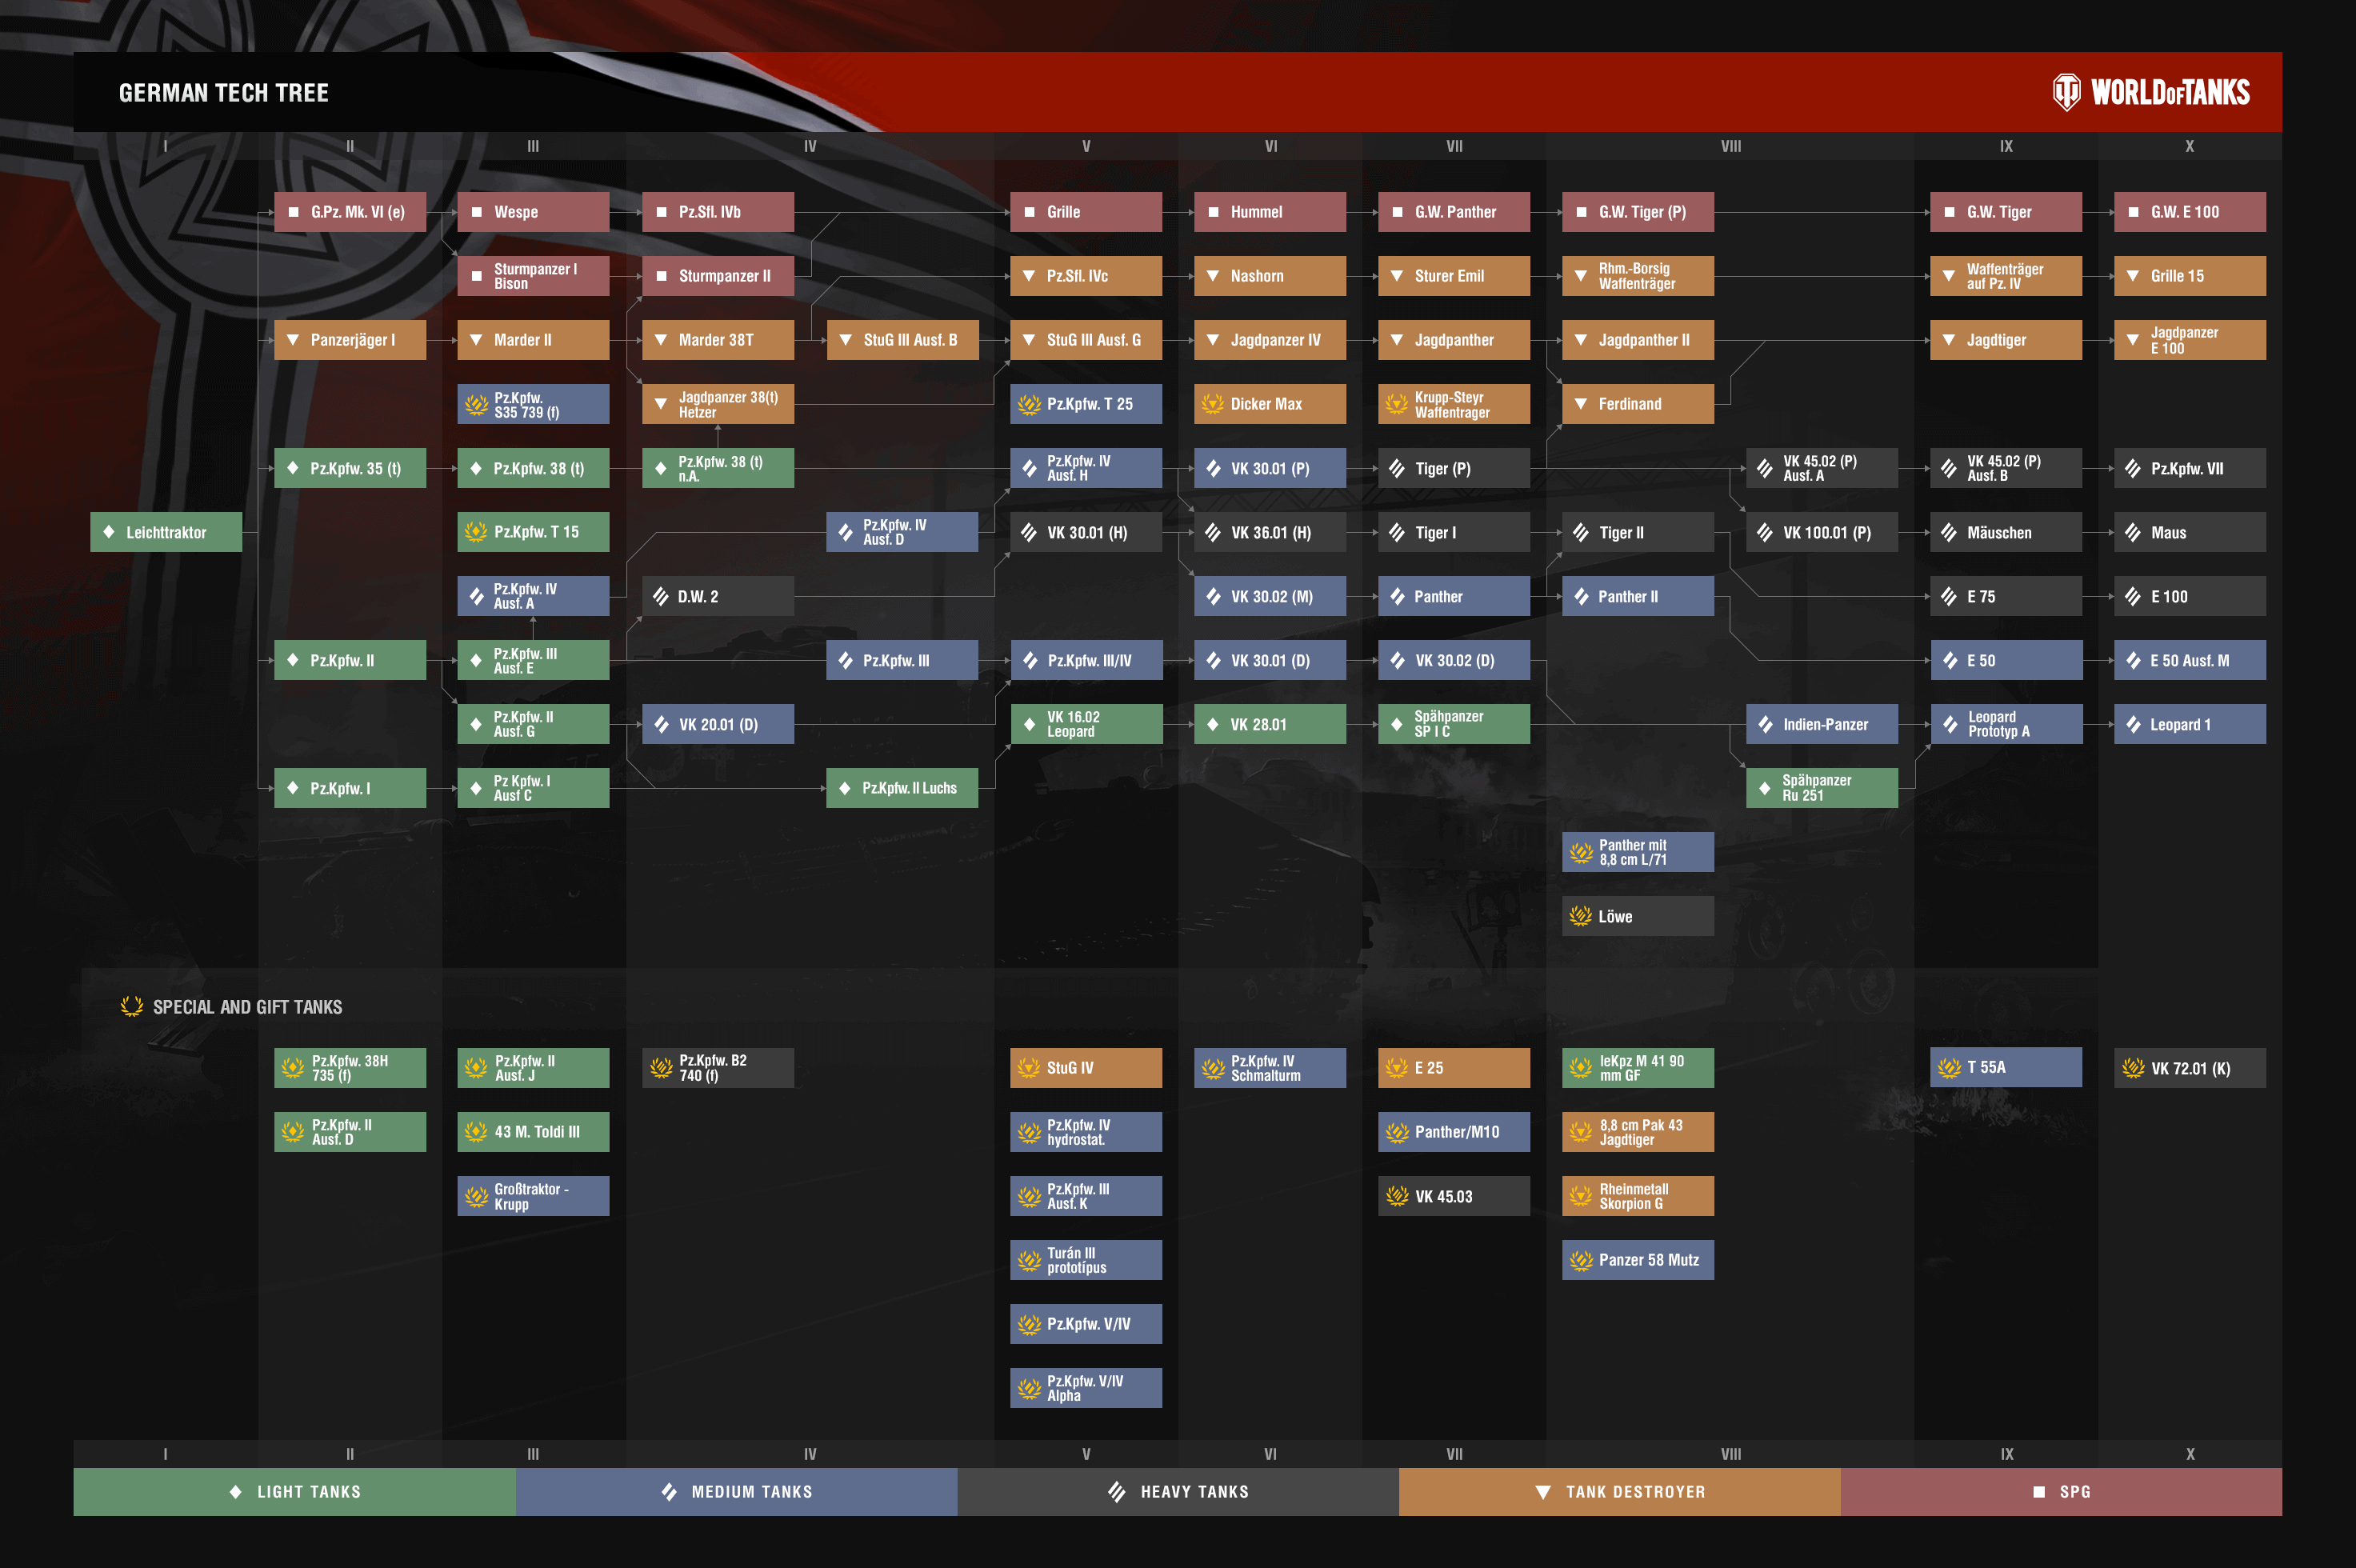2356x1568 pixels.
Task: Click the Special and Gift Tanks heading
Action: (x=247, y=1007)
